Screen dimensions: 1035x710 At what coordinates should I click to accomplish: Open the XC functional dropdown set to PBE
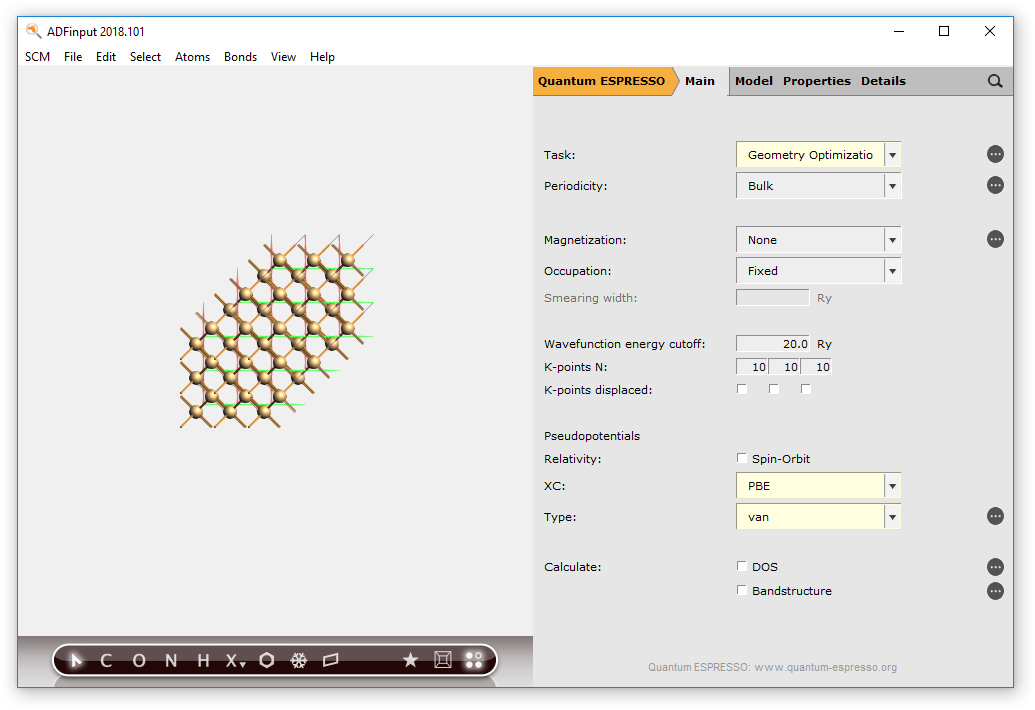pyautogui.click(x=892, y=486)
